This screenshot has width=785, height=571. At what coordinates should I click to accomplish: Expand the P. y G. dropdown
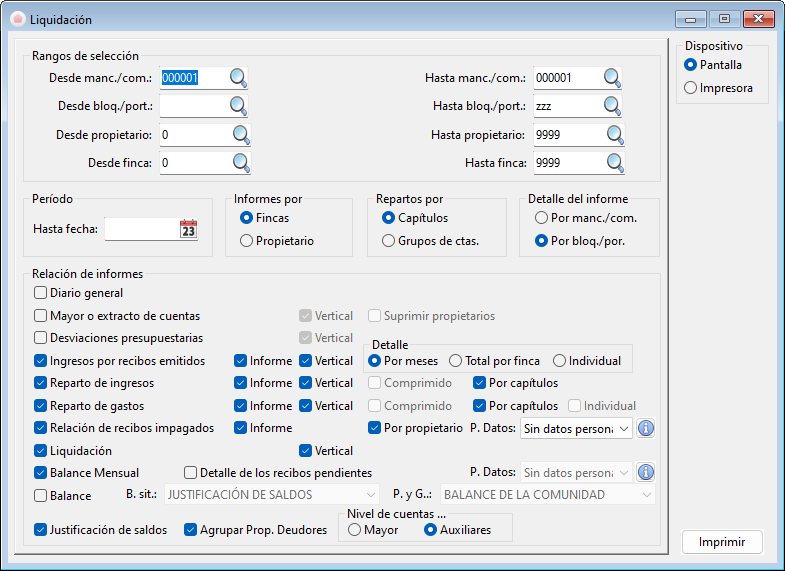548,495
